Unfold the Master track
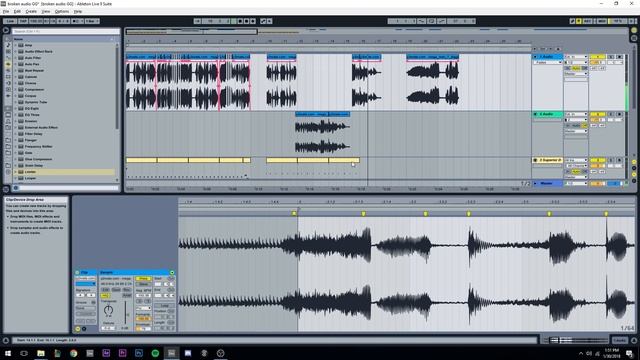Image resolution: width=640 pixels, height=360 pixels. click(x=535, y=183)
